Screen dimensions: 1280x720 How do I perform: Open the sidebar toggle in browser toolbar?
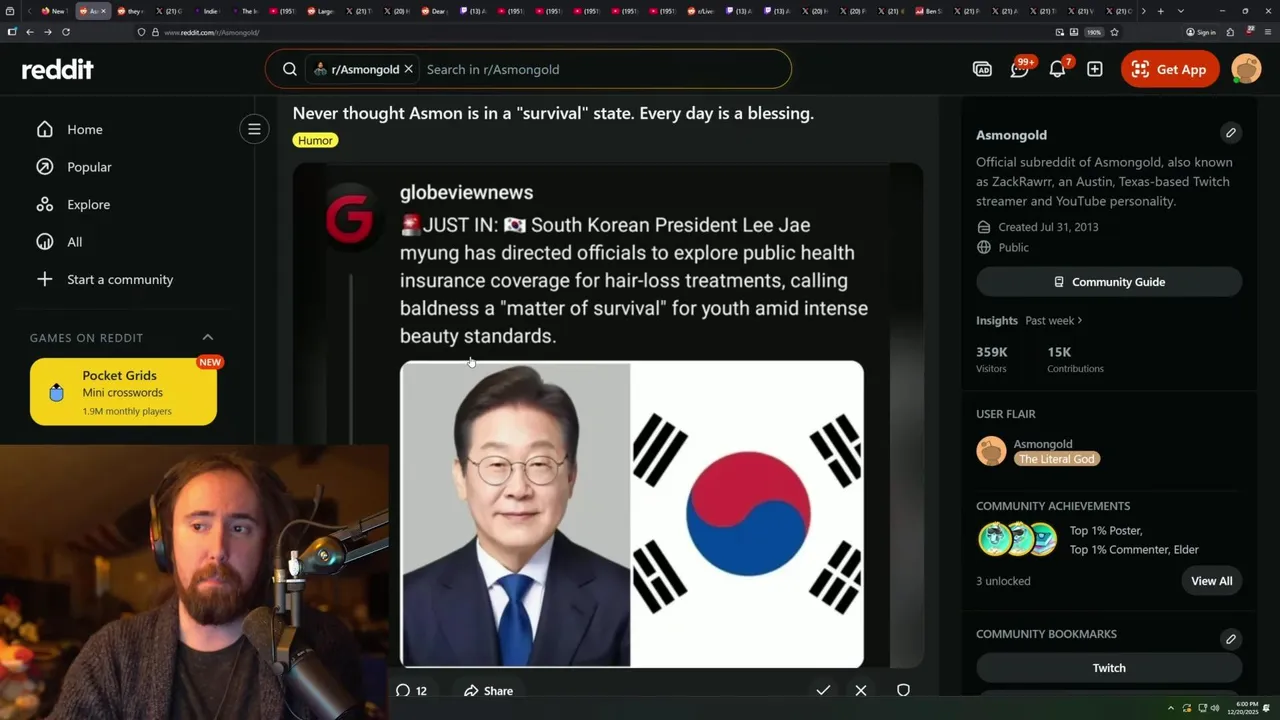tap(12, 32)
